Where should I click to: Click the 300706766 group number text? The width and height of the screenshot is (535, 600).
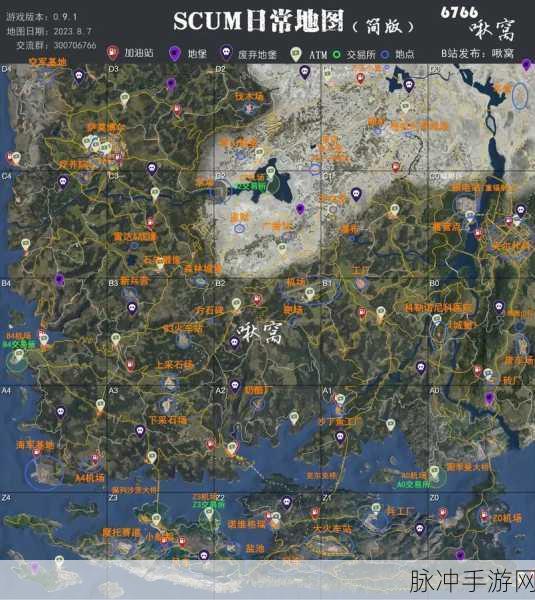(75, 45)
